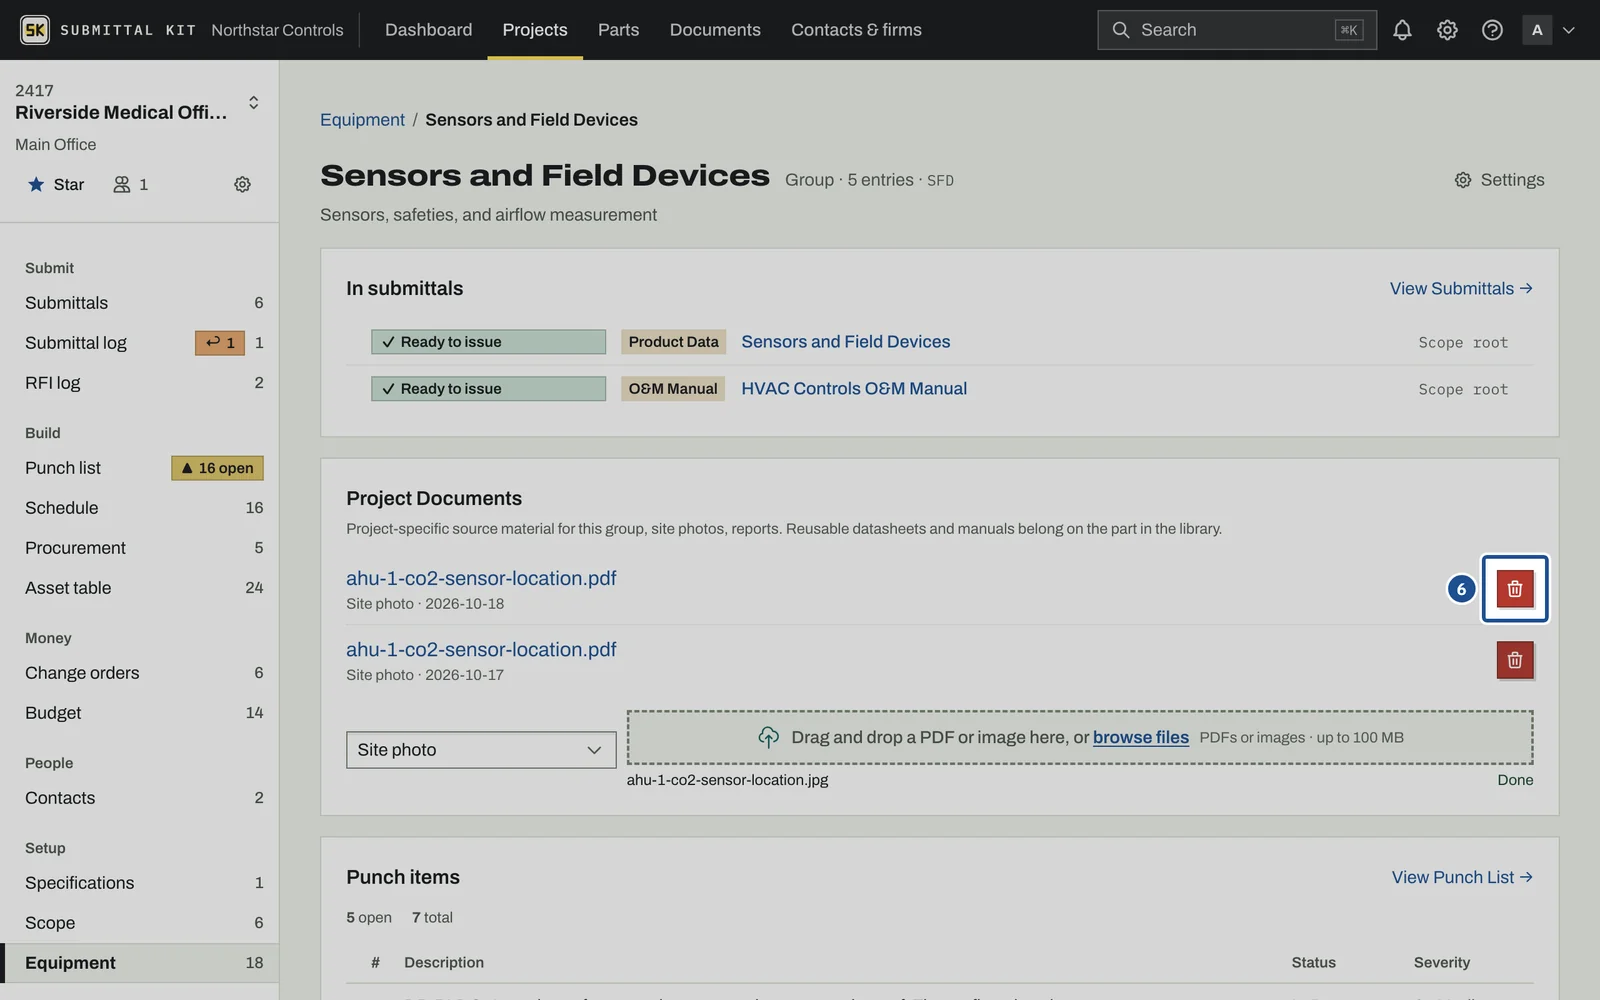Open Sensors and Field Devices submittal link

pos(845,342)
